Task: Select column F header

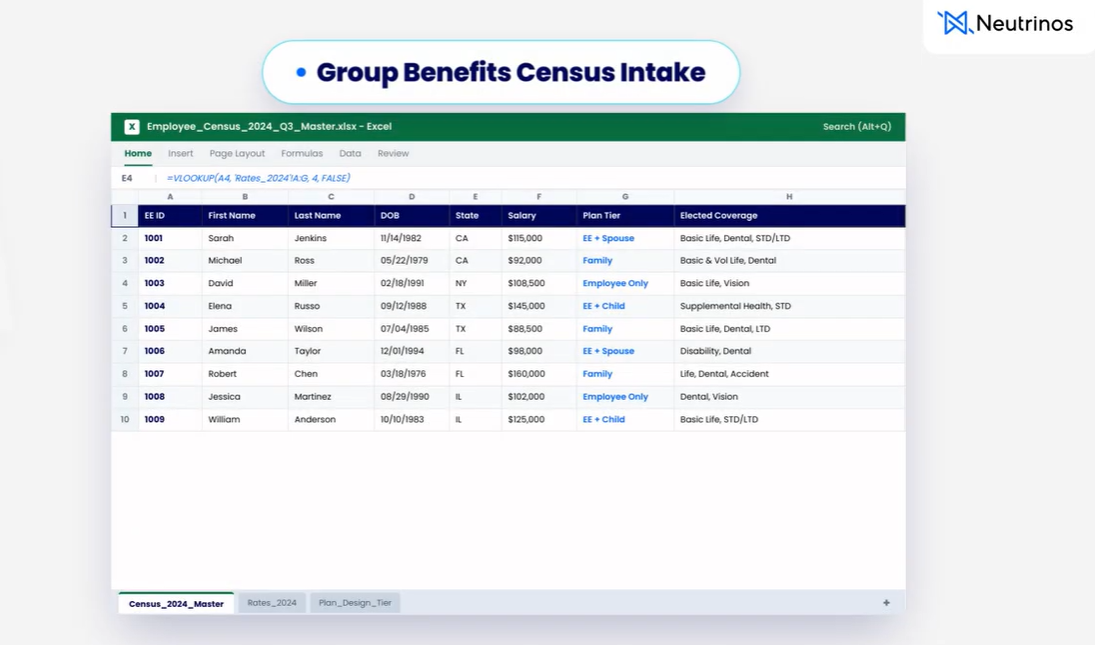Action: 539,197
